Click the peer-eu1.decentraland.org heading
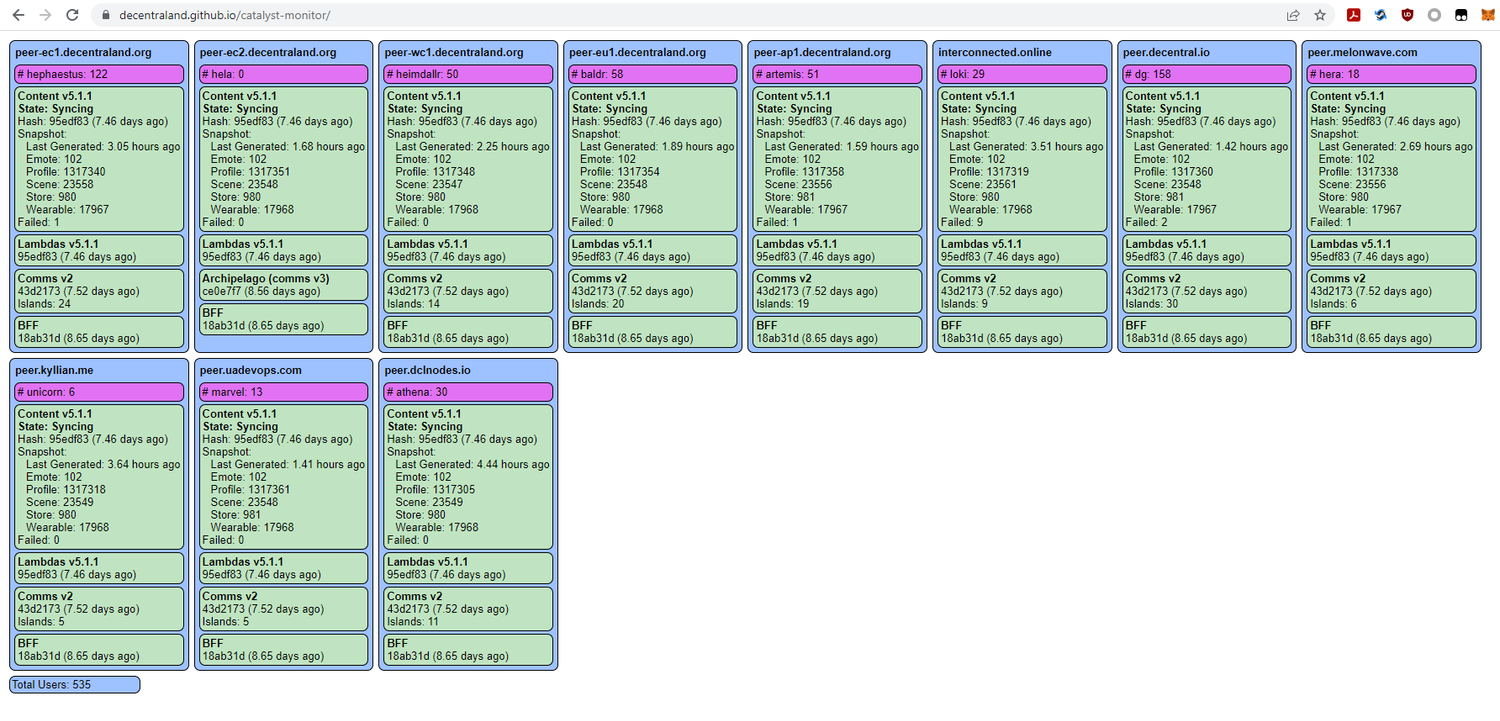 (x=638, y=53)
